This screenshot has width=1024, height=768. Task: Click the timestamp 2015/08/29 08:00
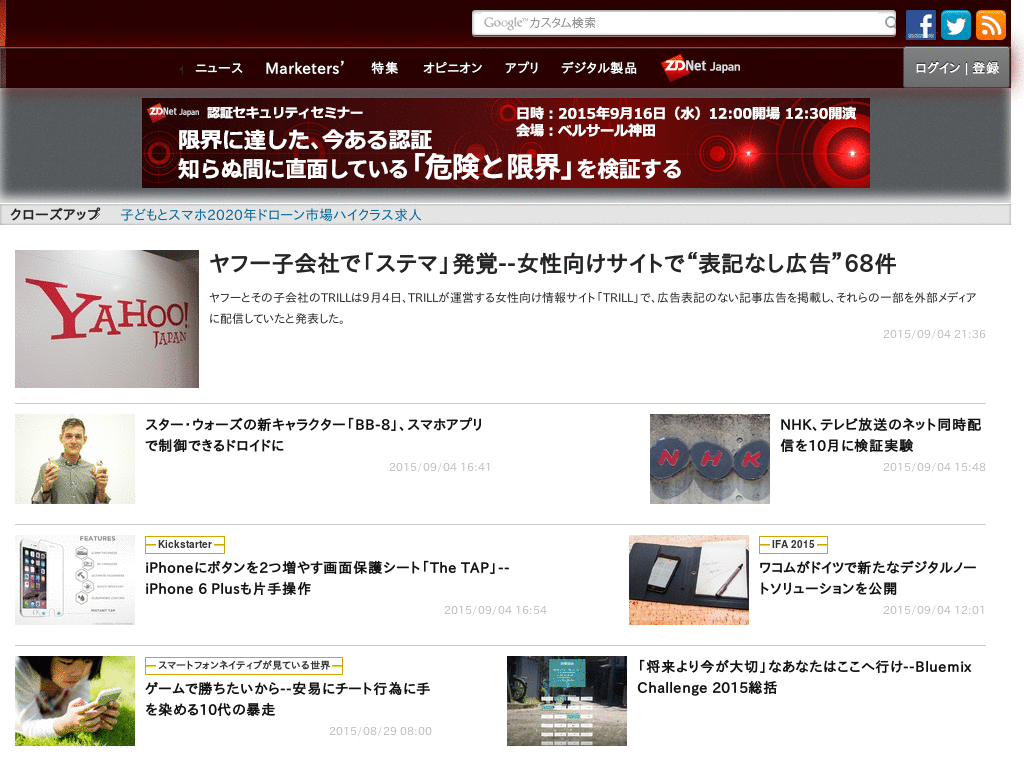381,731
